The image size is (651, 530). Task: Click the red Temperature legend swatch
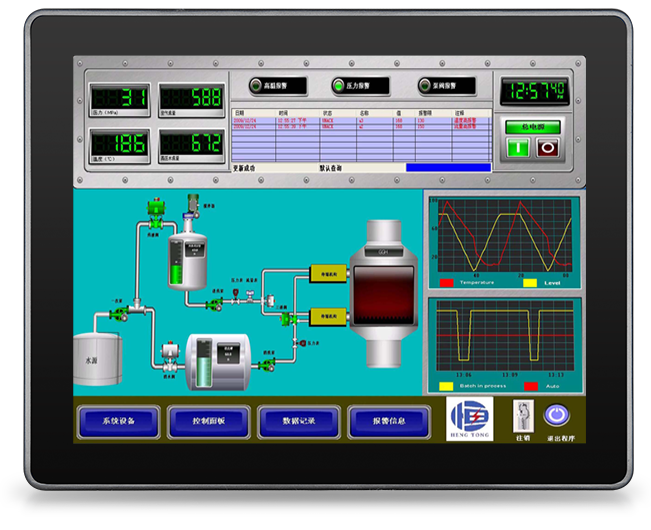(x=446, y=283)
